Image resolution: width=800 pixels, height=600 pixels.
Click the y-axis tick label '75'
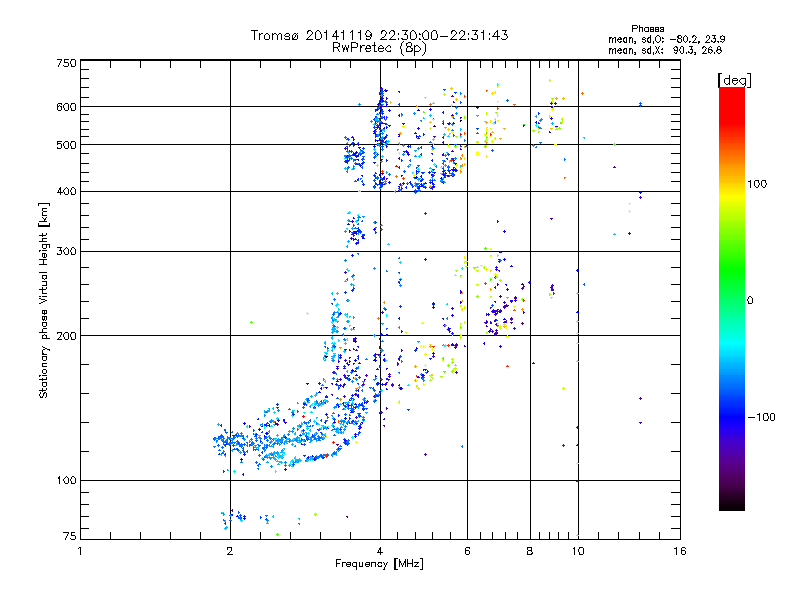coord(69,536)
